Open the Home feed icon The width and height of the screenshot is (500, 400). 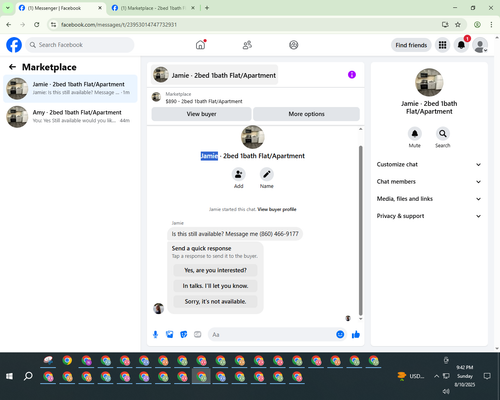(200, 45)
